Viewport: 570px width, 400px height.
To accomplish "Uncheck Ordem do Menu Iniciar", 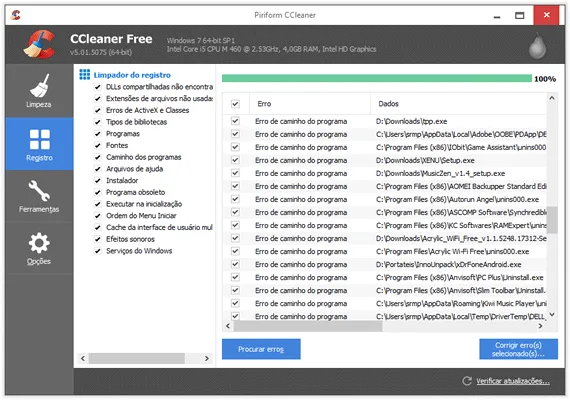I will (x=97, y=216).
